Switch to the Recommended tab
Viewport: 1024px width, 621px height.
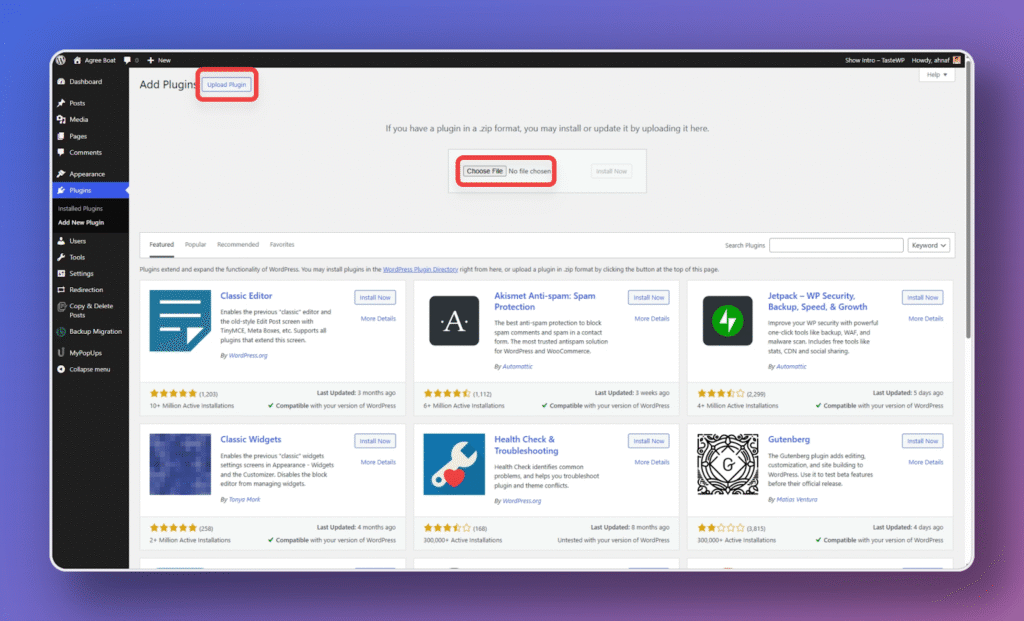(238, 245)
